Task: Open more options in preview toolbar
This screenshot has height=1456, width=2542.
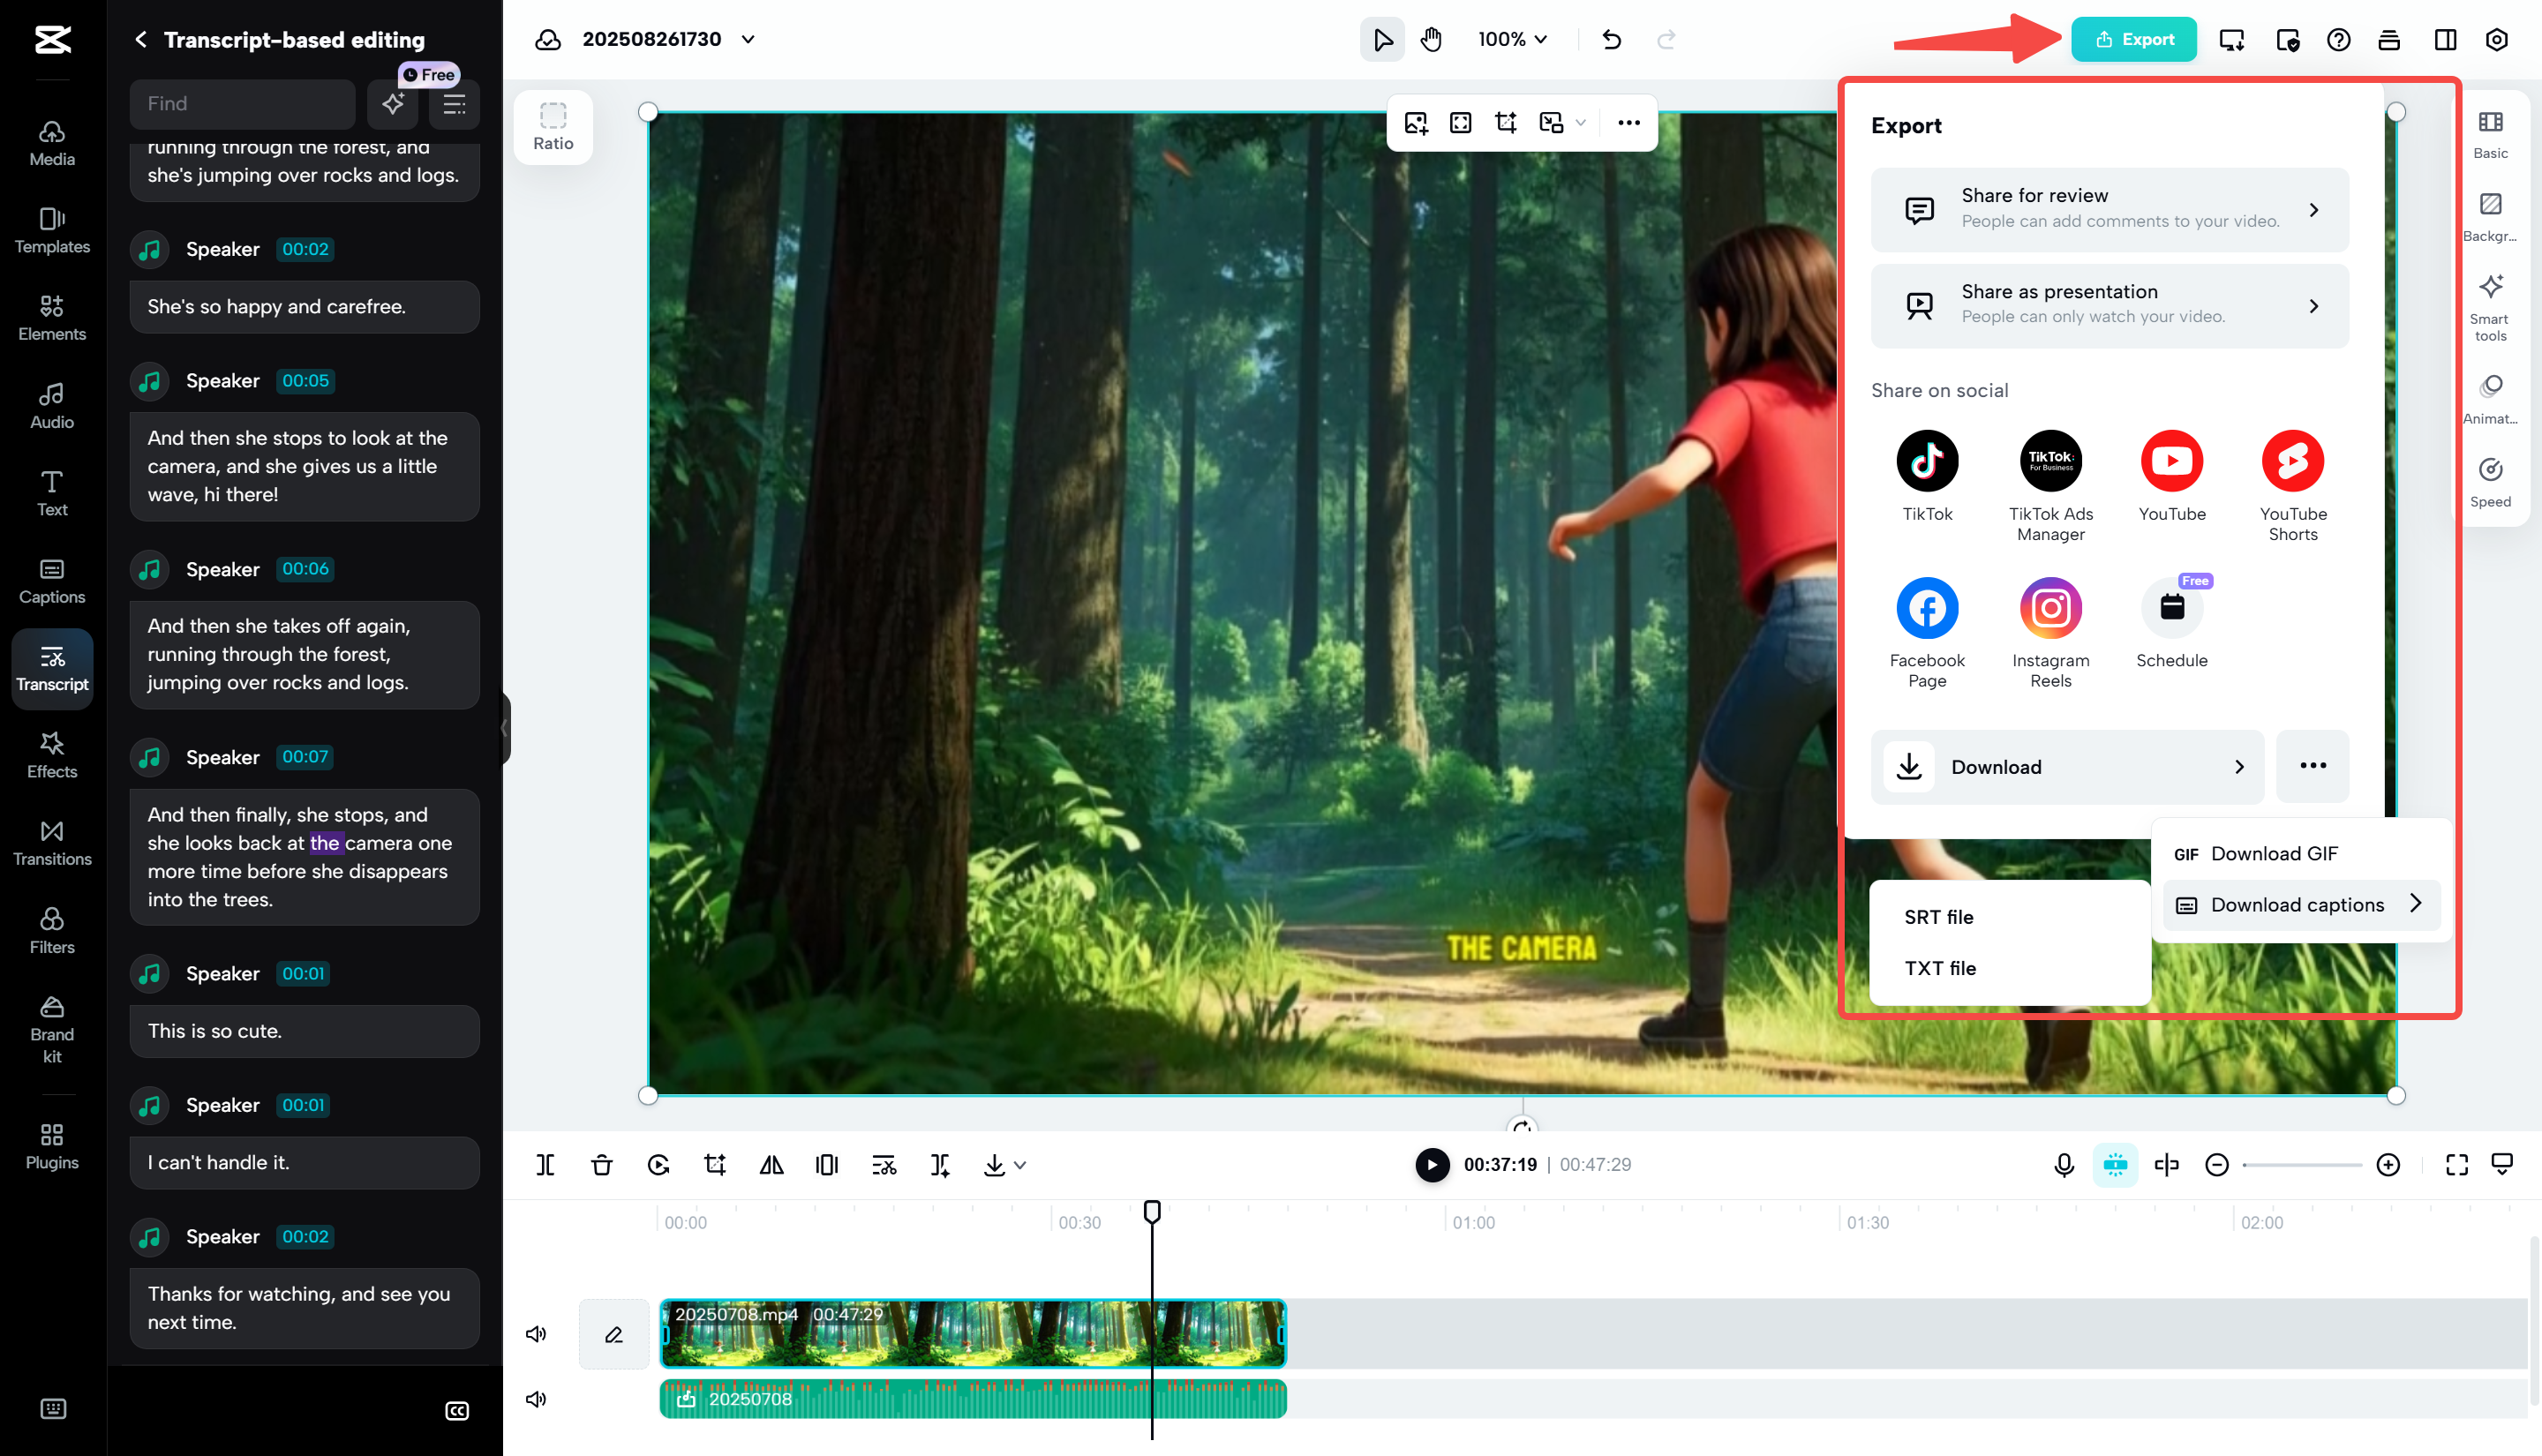Action: [x=1628, y=123]
